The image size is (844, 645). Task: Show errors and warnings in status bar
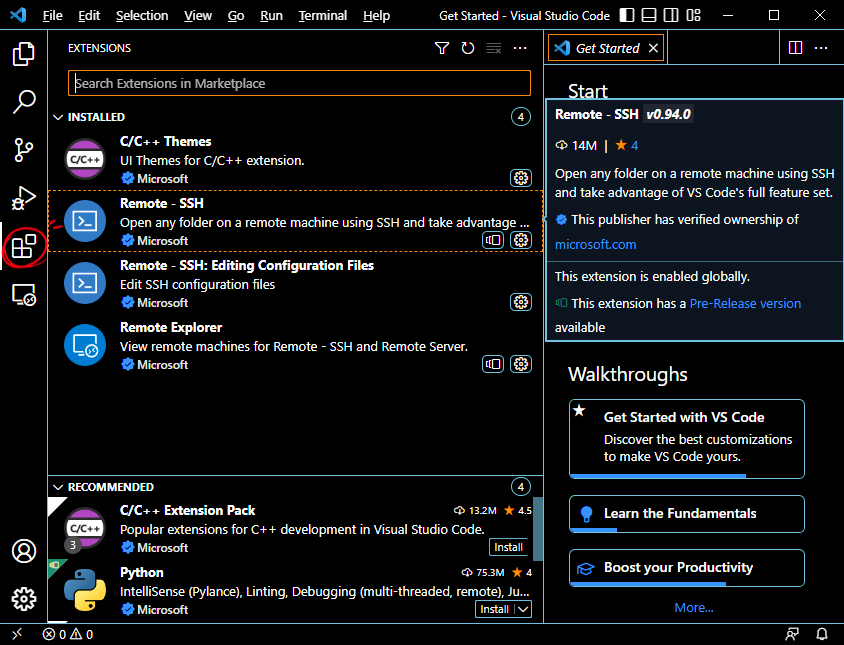click(68, 634)
